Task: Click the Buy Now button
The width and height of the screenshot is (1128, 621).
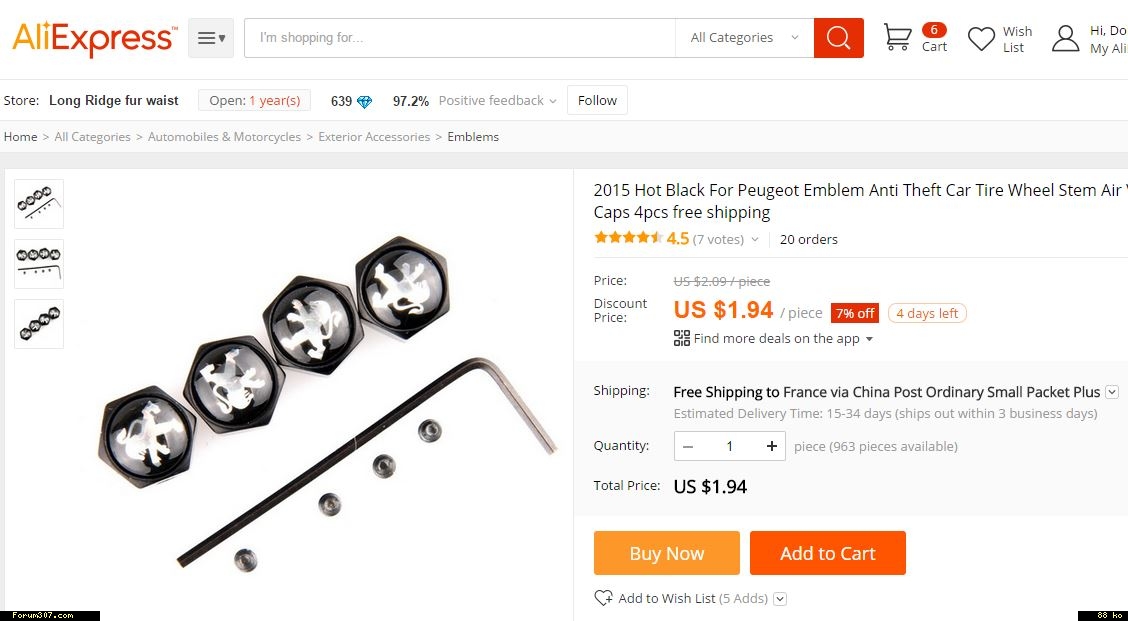Action: [666, 553]
